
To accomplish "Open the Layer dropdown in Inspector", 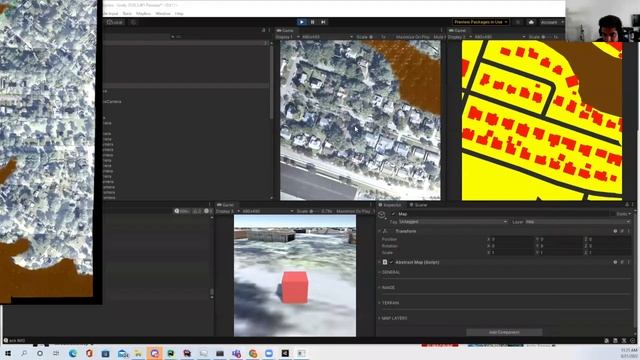I will [x=578, y=222].
